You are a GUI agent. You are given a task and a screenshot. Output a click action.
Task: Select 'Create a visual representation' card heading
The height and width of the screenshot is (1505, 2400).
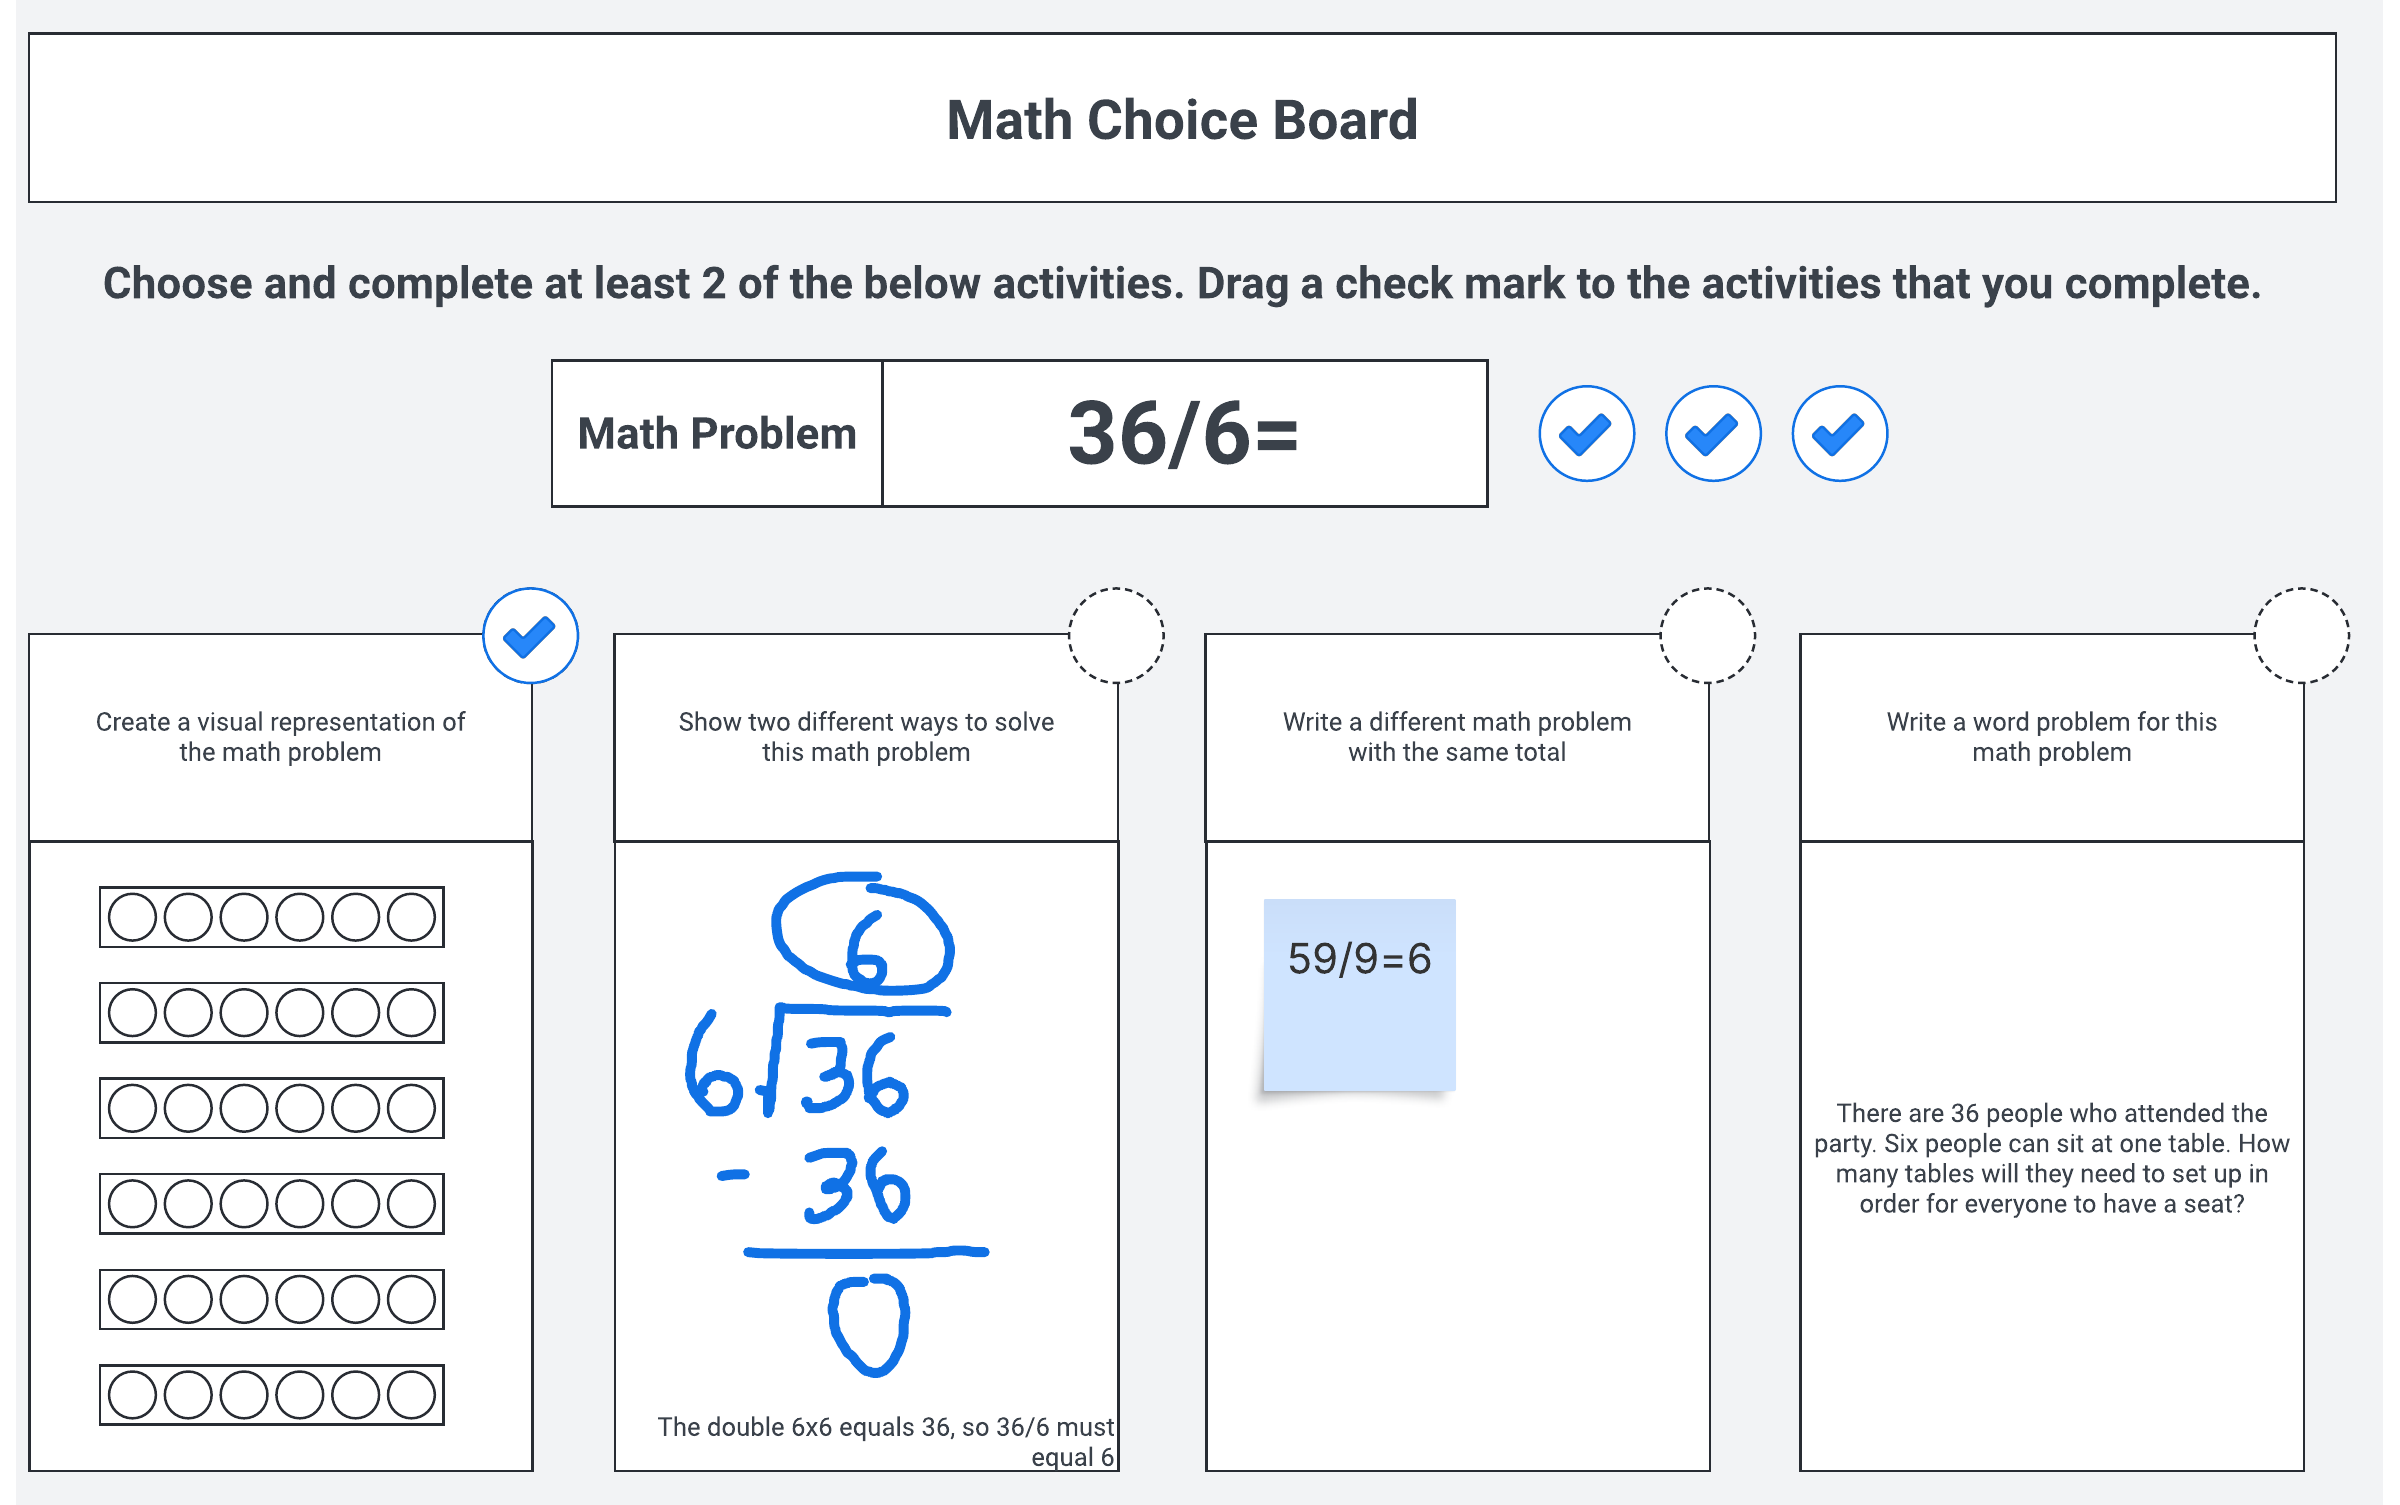click(x=280, y=737)
